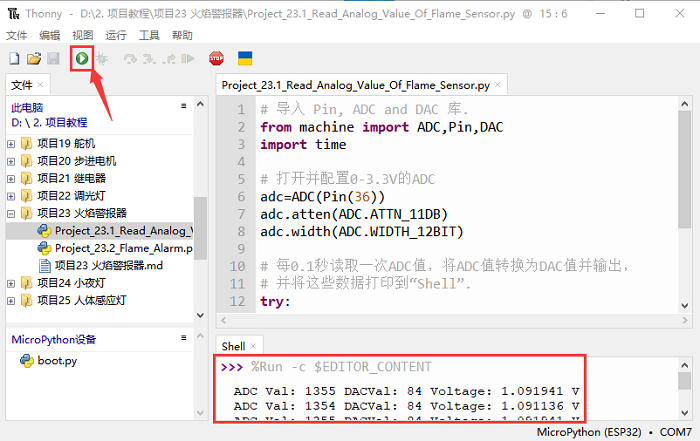Click the Open file folder icon

(x=33, y=59)
